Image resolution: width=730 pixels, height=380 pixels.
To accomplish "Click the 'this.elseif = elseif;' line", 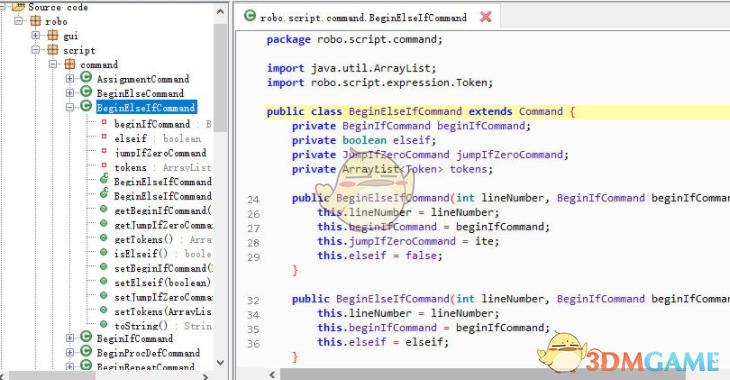I will pyautogui.click(x=383, y=342).
